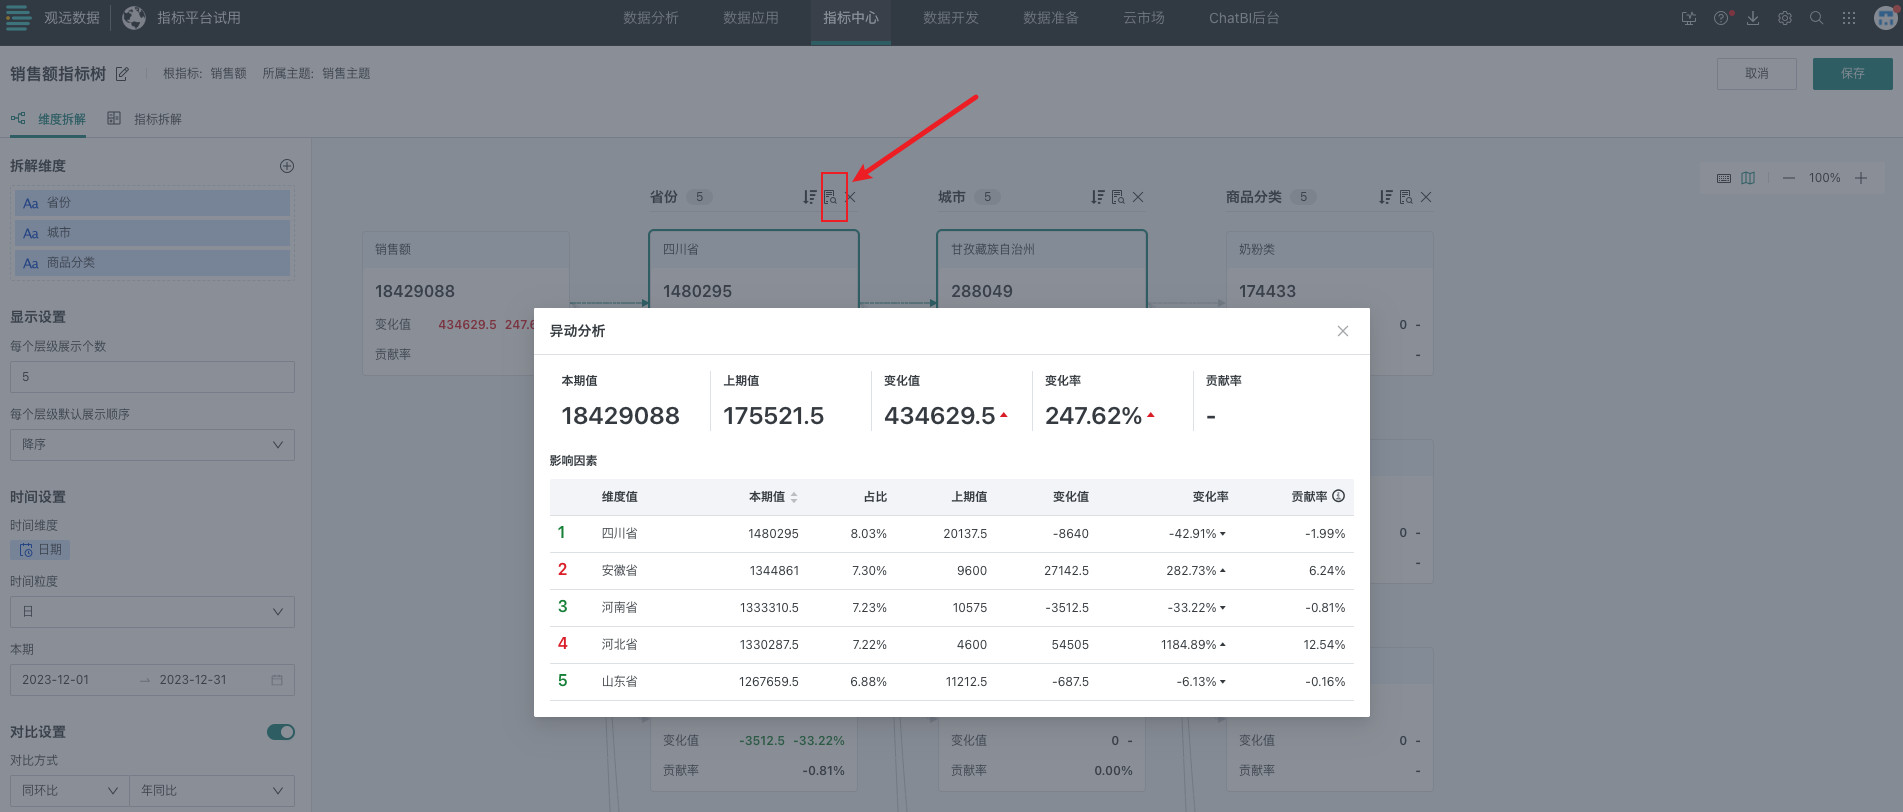Close the 异动分析 dialog
This screenshot has width=1903, height=812.
tap(1343, 331)
